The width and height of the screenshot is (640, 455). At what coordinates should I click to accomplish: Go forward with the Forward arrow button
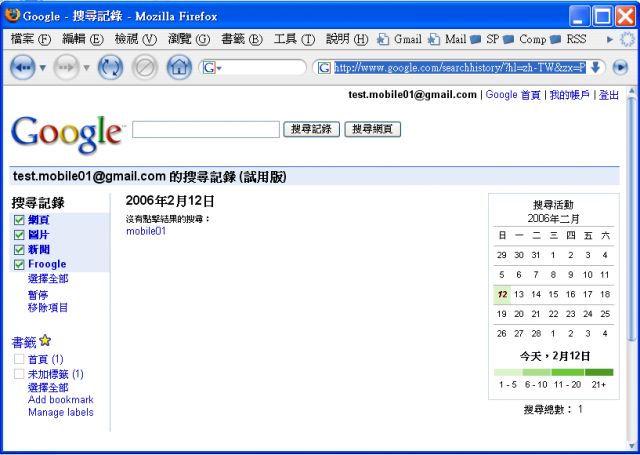(67, 67)
